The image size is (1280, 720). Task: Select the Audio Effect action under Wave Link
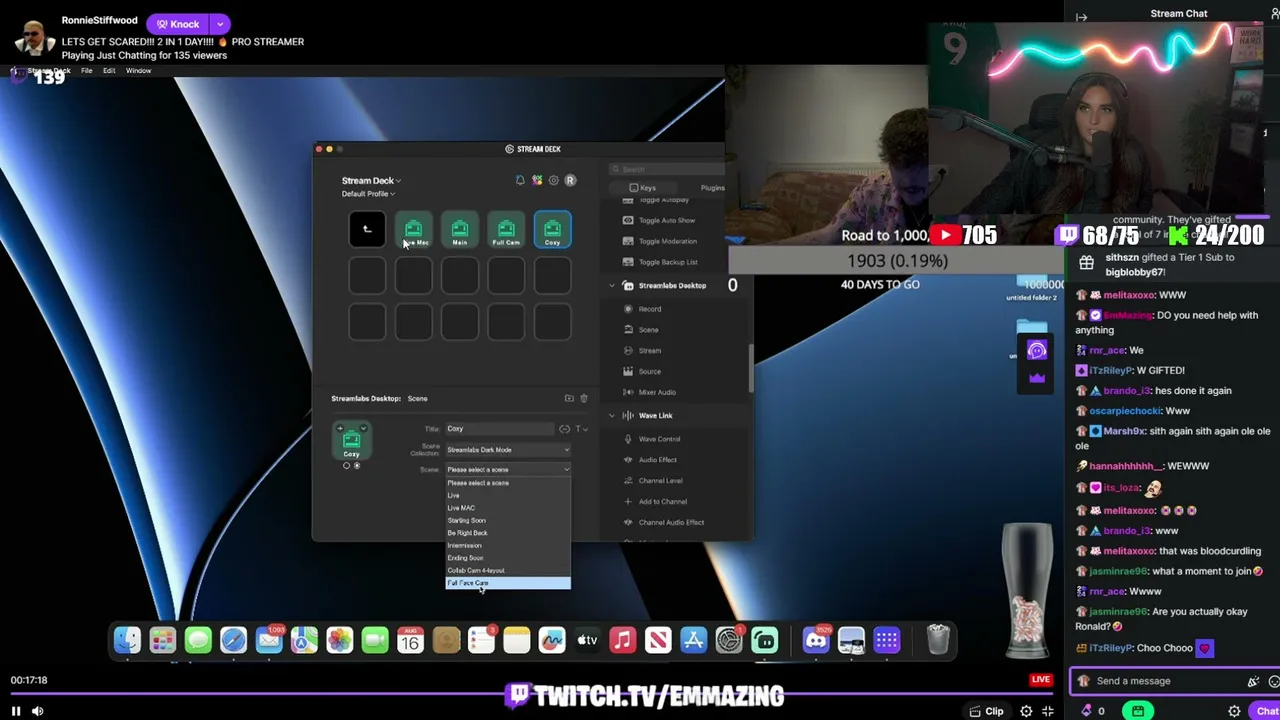coord(657,460)
